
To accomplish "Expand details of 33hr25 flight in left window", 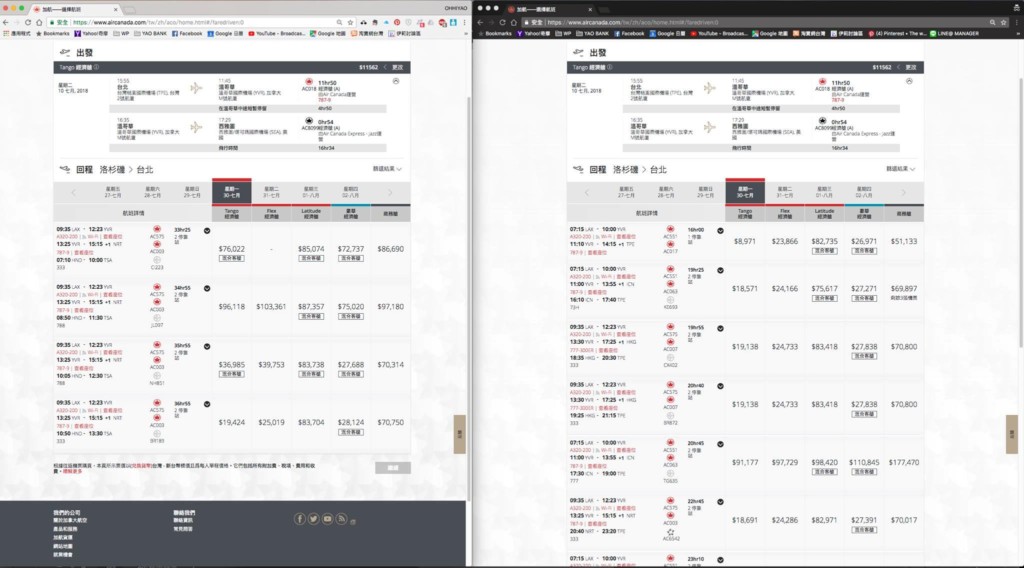I will tap(206, 231).
